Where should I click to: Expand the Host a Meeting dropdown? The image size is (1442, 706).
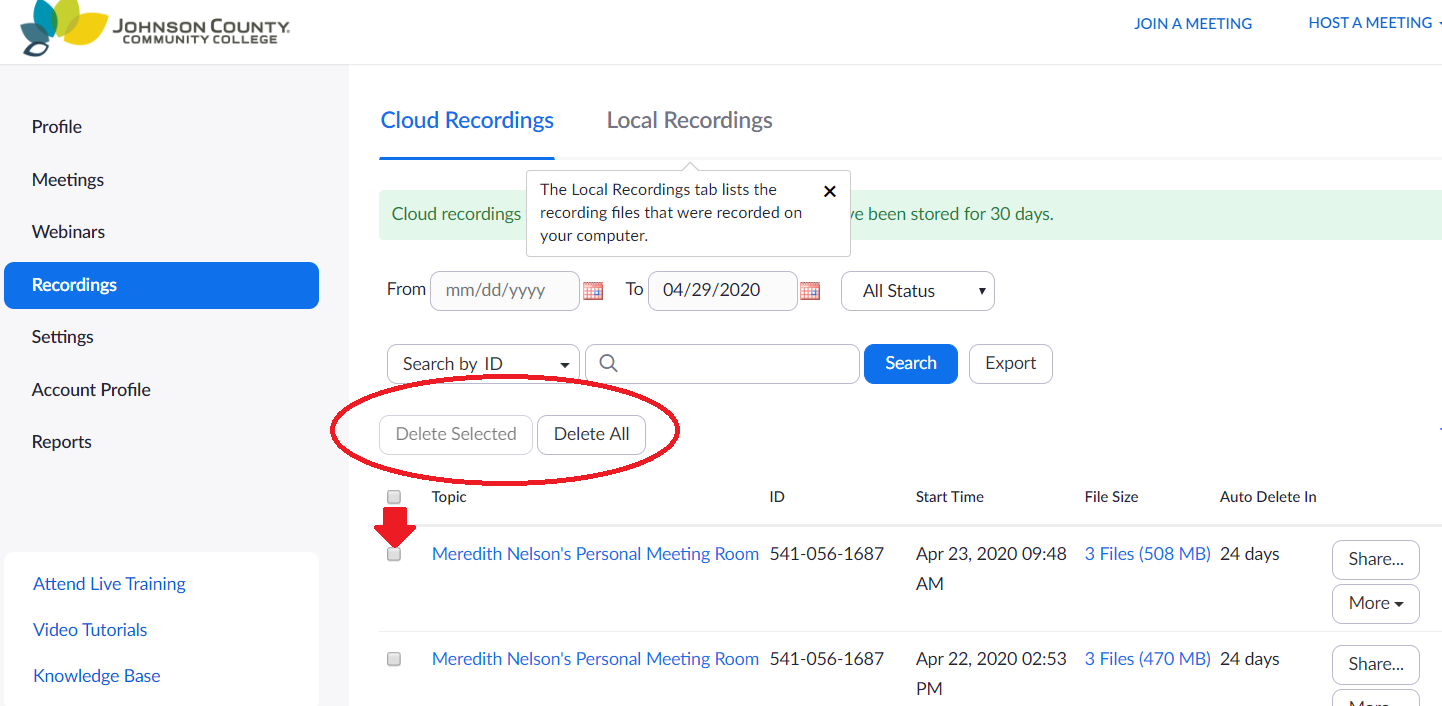[x=1371, y=22]
